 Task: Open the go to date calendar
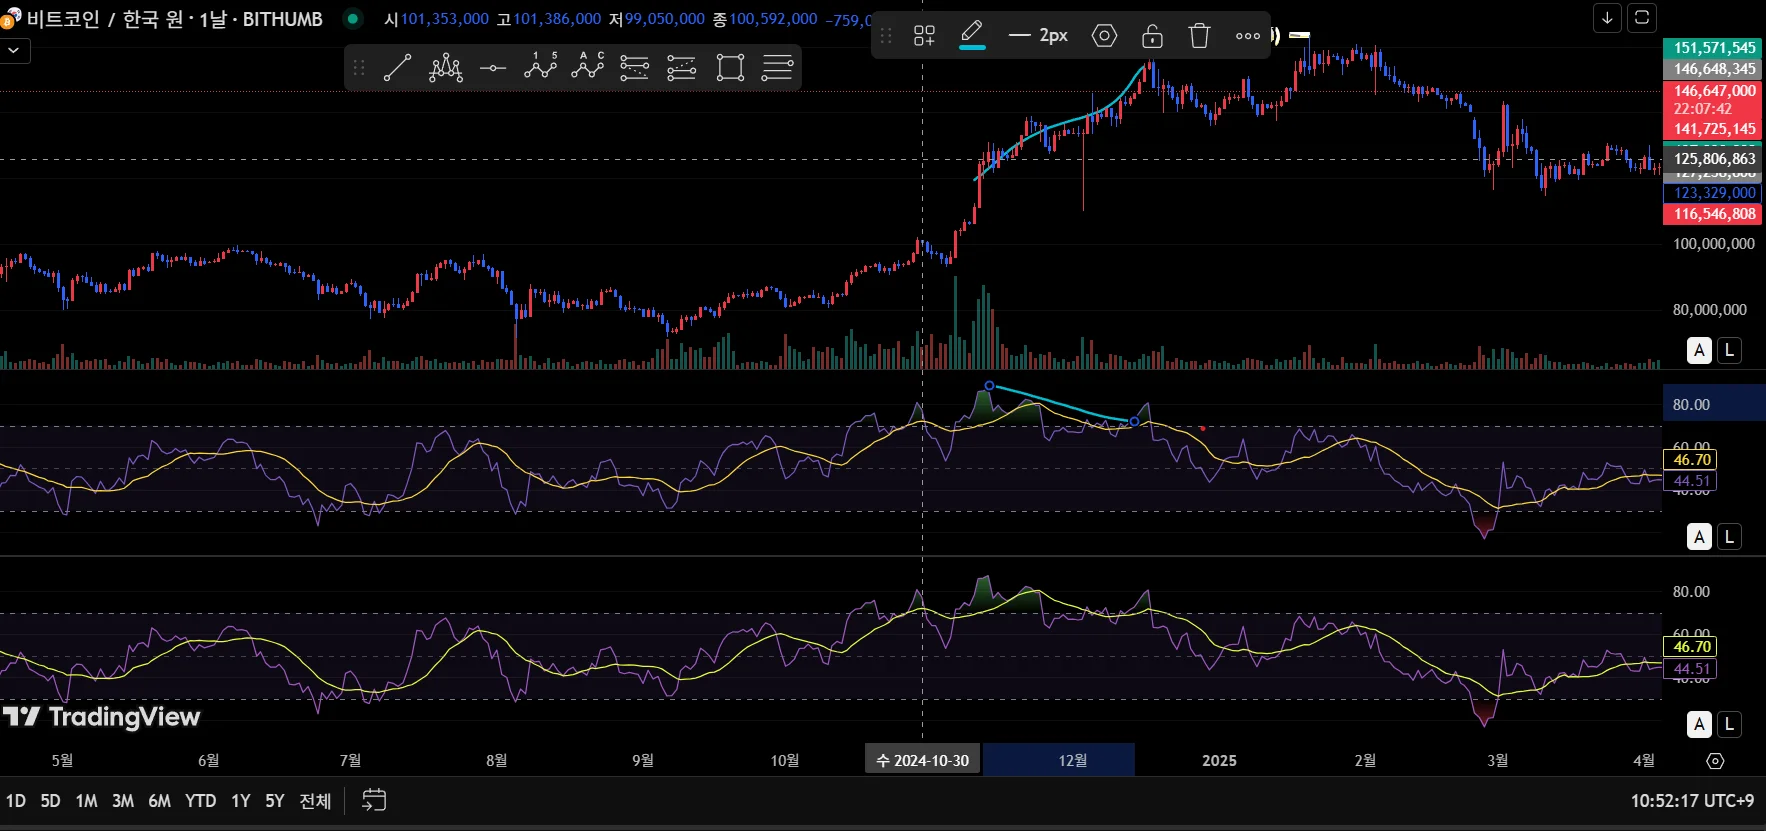click(x=374, y=800)
